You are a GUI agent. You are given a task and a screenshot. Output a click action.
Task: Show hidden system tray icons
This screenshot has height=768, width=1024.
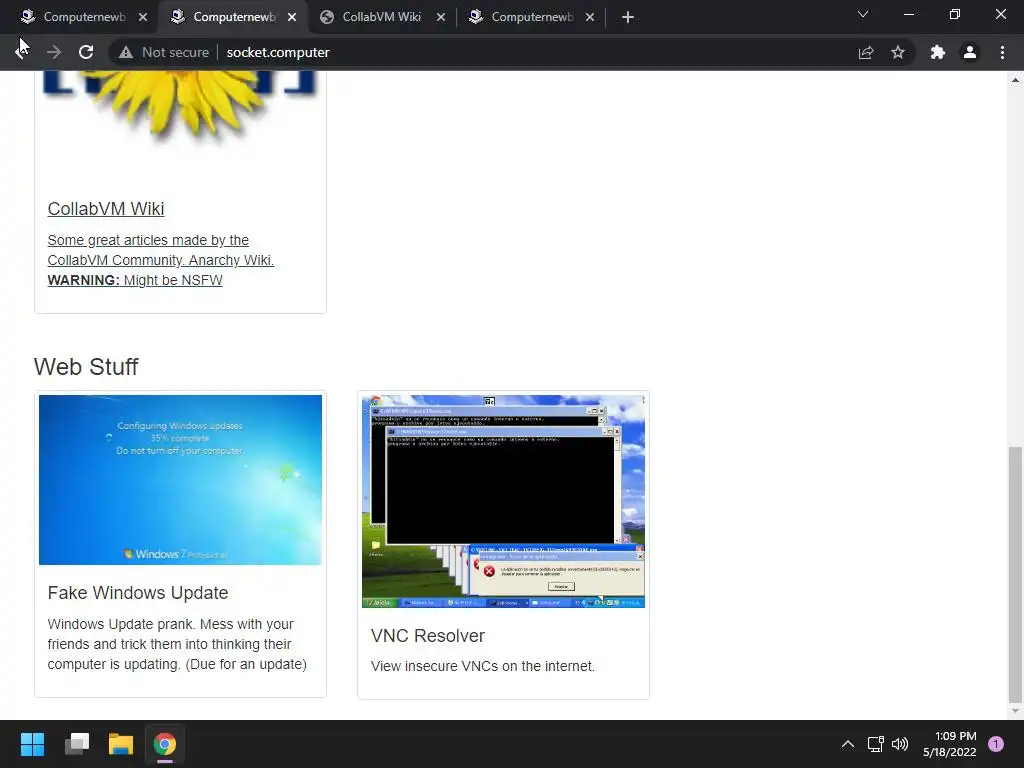848,744
